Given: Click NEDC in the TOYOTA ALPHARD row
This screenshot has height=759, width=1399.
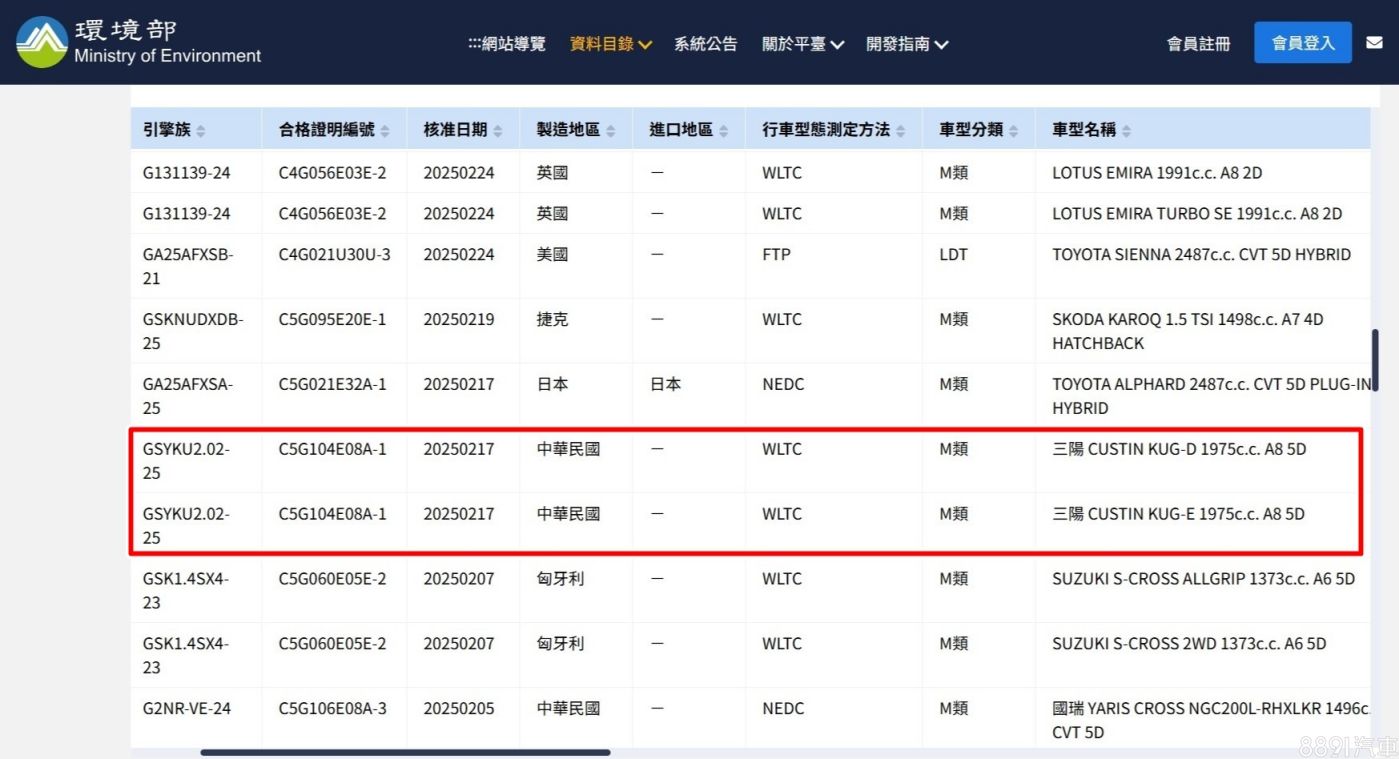Looking at the screenshot, I should tap(783, 384).
